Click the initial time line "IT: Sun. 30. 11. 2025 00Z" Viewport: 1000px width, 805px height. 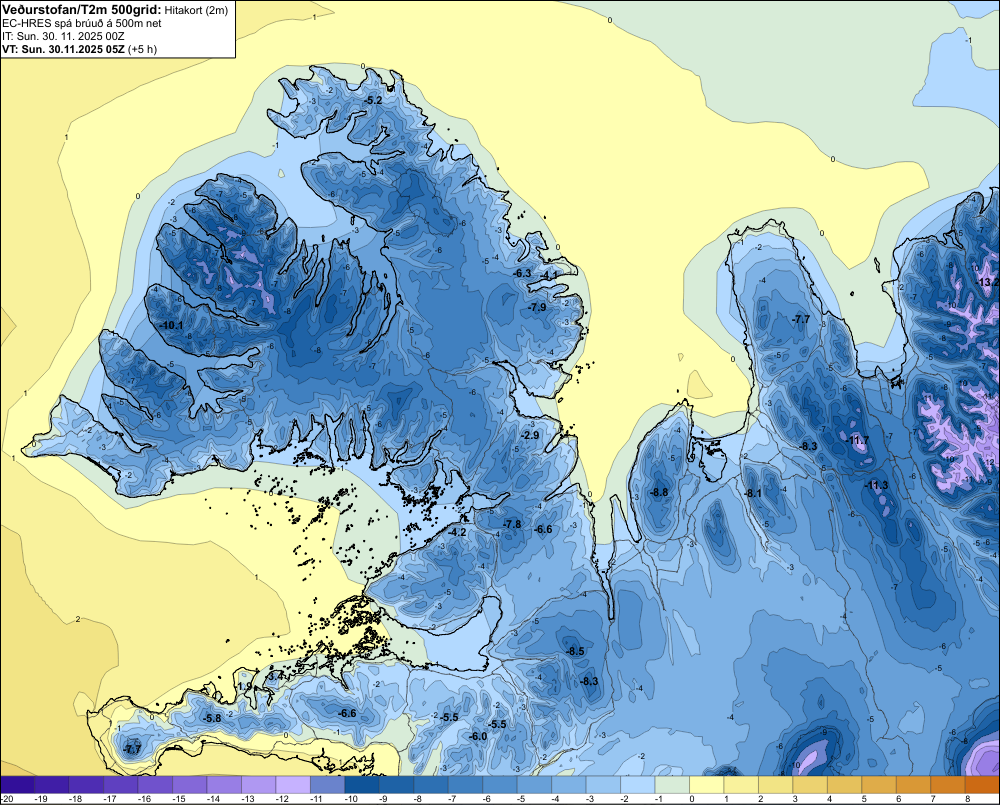[63, 36]
